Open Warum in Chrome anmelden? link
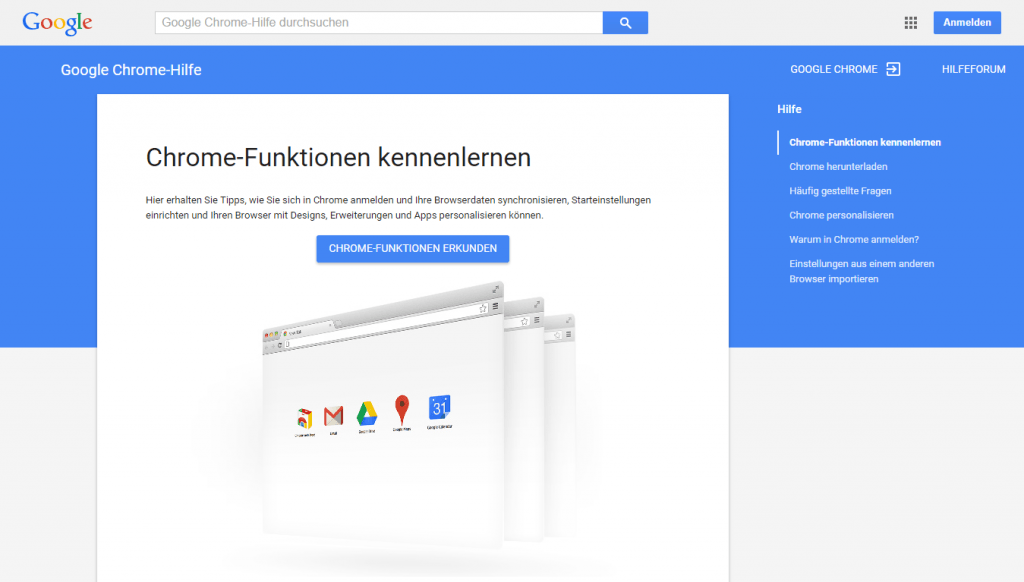The width and height of the screenshot is (1024, 582). tap(853, 239)
